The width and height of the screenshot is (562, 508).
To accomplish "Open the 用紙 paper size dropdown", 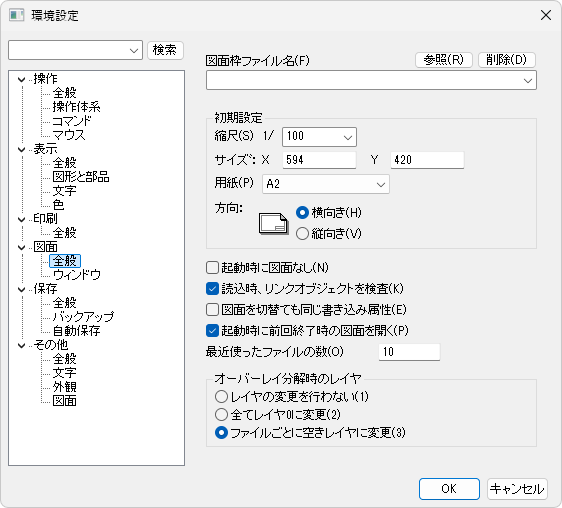I will tap(326, 184).
